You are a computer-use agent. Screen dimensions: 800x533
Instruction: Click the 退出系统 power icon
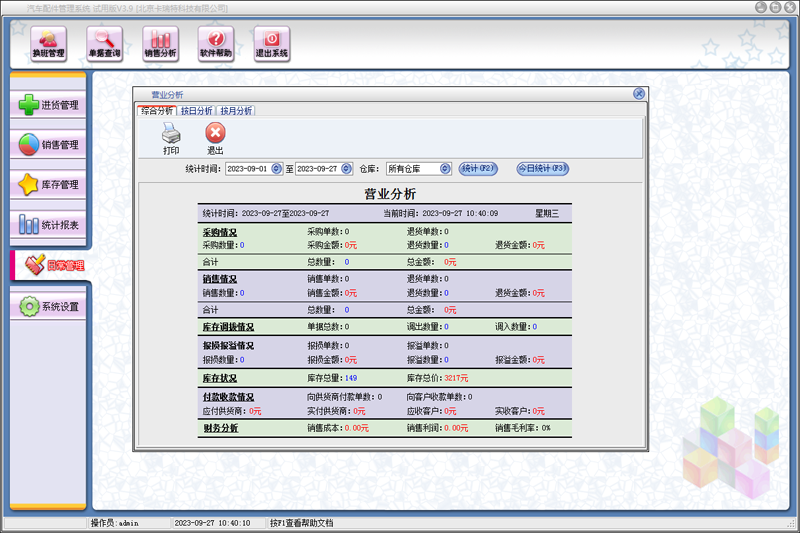[272, 44]
